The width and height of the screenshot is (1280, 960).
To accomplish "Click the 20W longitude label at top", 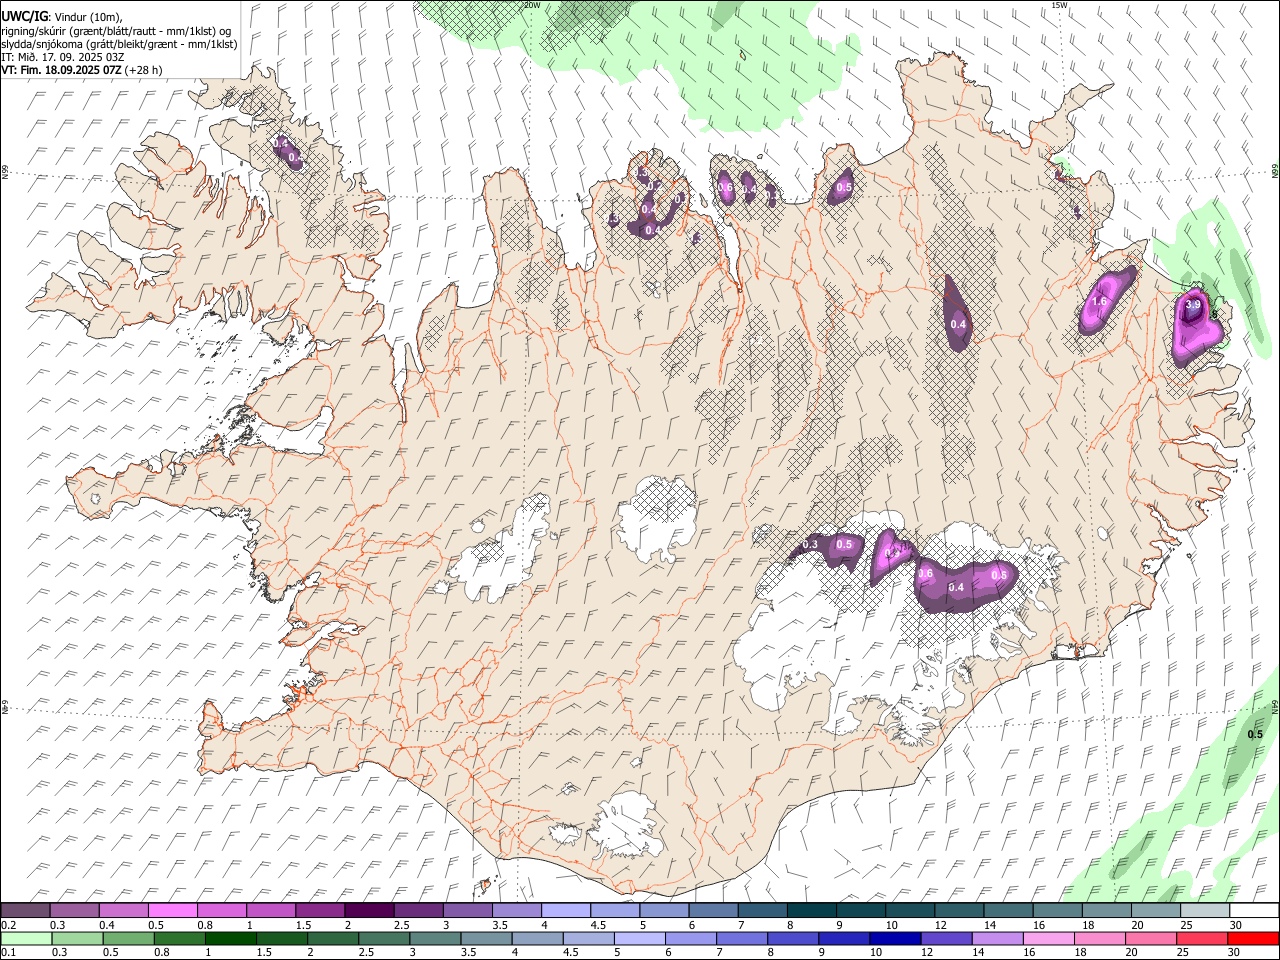I will tap(532, 5).
